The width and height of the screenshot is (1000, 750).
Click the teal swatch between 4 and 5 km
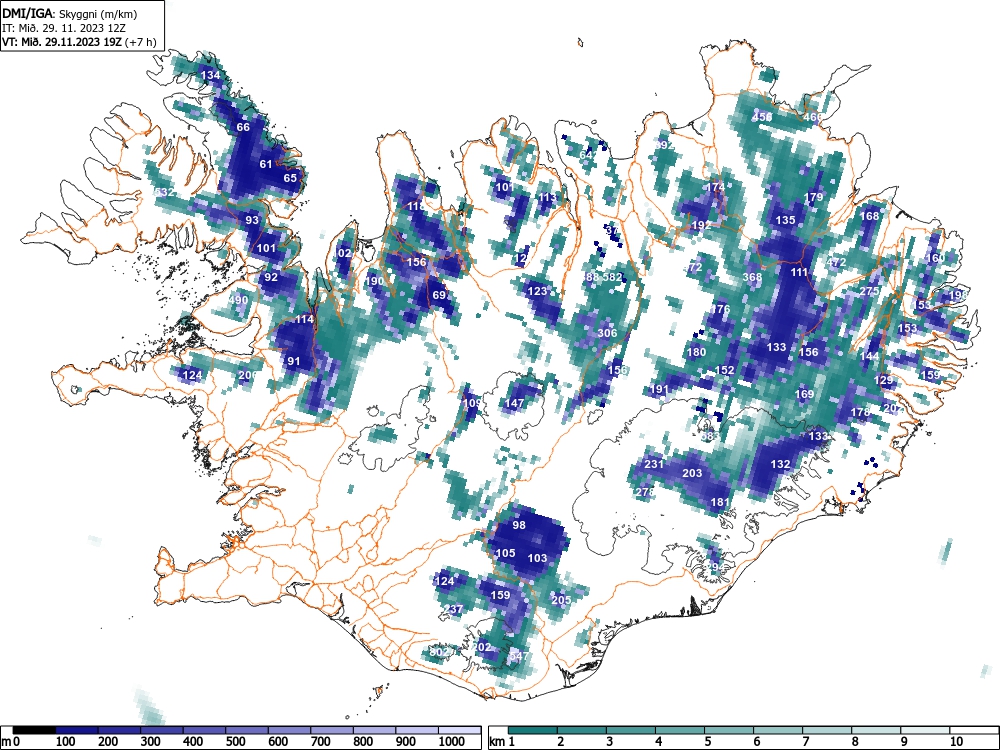tap(680, 730)
